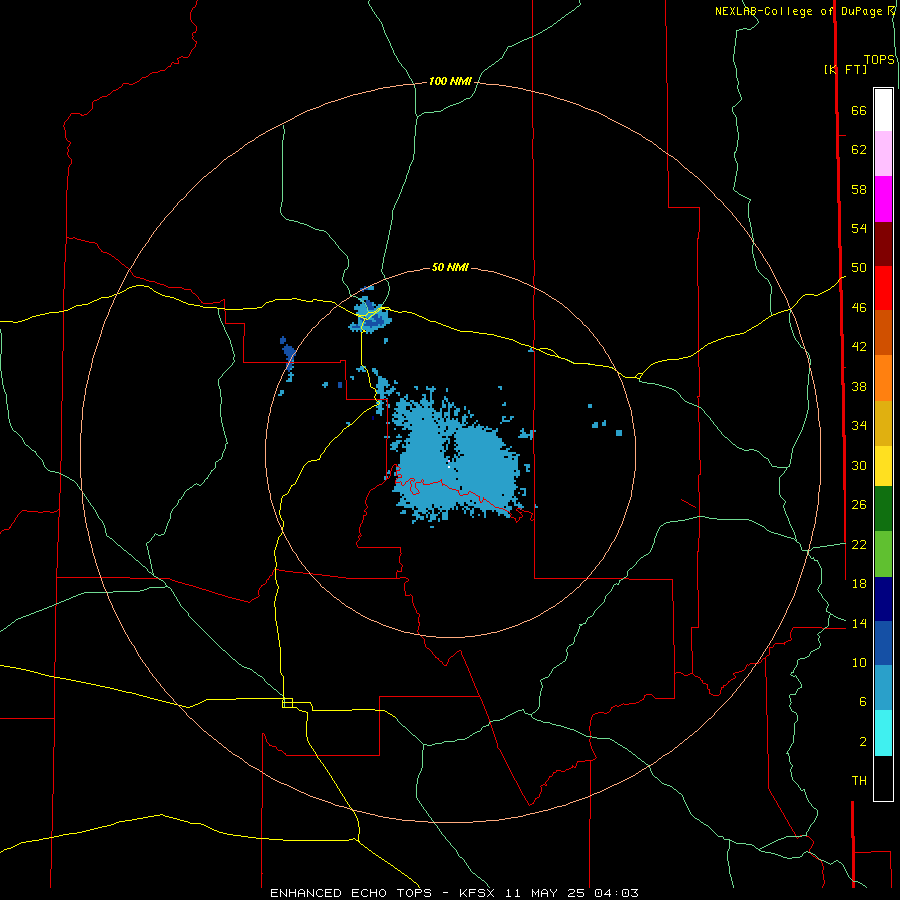Click the TH legend label
This screenshot has height=900, width=900.
(859, 781)
